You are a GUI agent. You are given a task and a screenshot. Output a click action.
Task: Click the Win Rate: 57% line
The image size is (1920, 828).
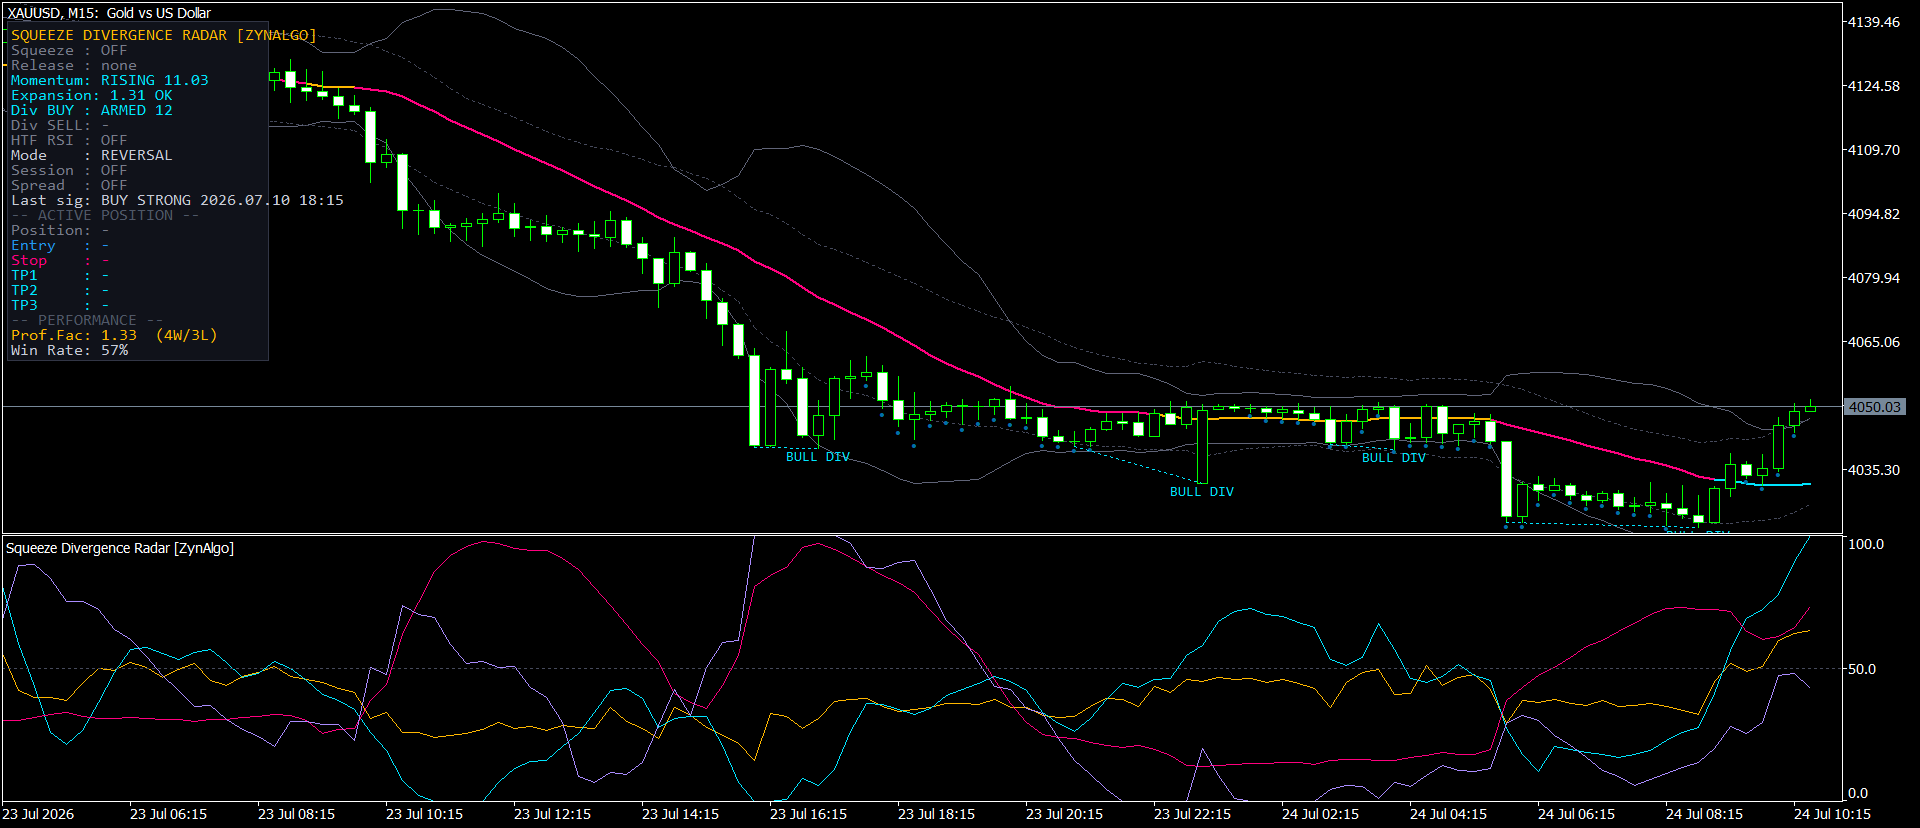[70, 350]
